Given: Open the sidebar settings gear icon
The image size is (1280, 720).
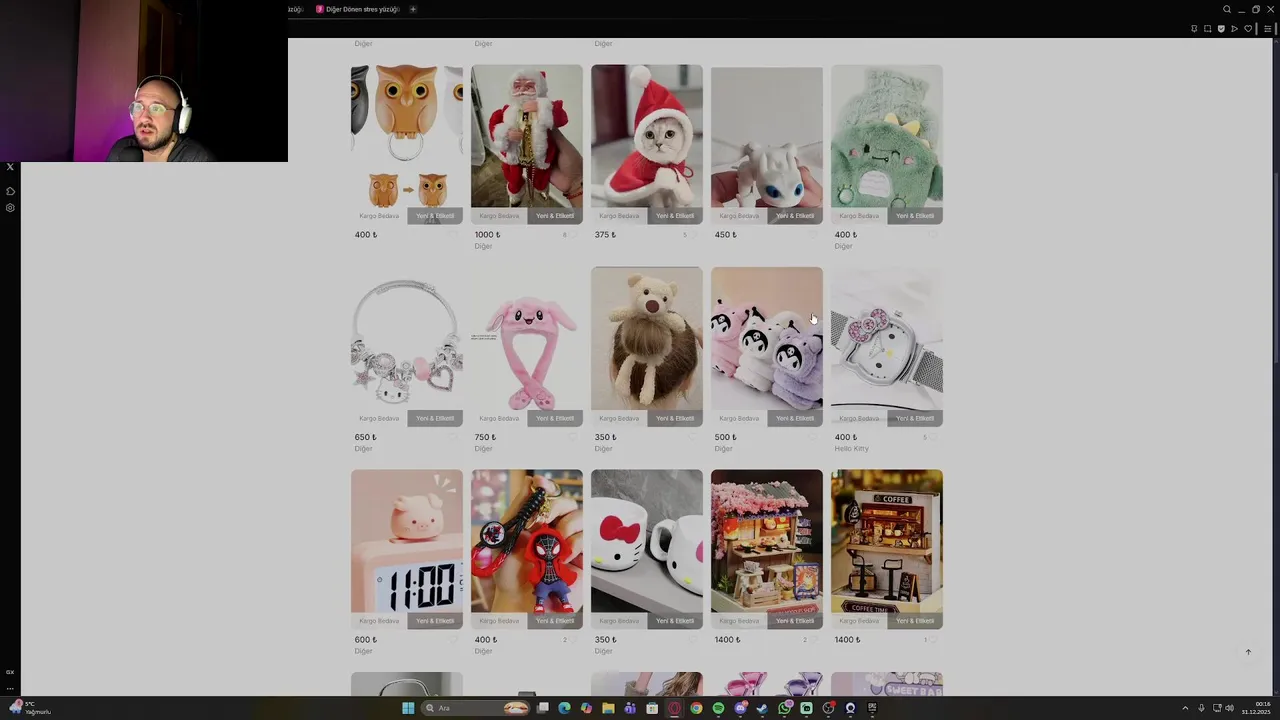Looking at the screenshot, I should (10, 208).
